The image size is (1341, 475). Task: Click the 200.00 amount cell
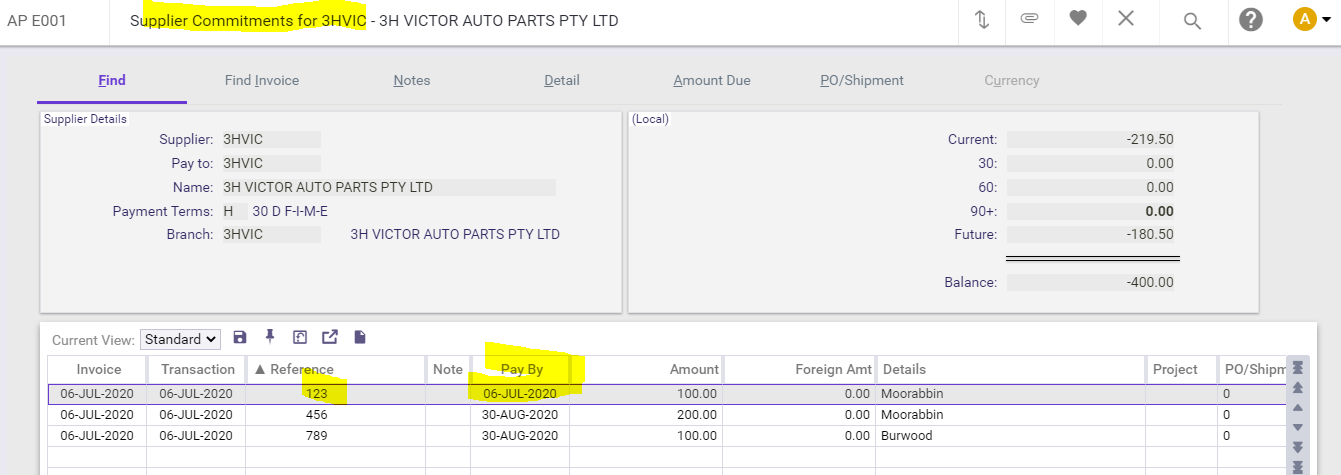pyautogui.click(x=647, y=414)
